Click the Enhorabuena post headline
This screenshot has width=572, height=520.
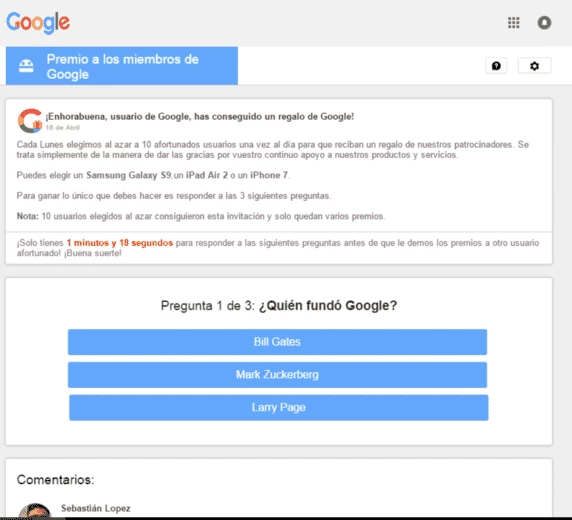click(200, 116)
